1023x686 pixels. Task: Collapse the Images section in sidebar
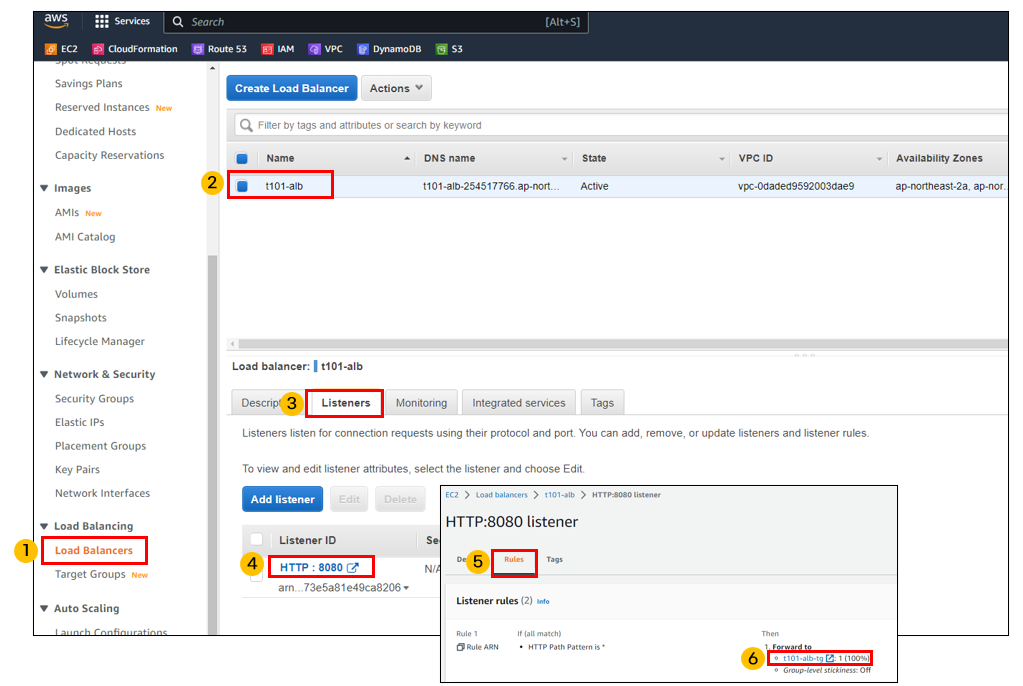[x=44, y=188]
